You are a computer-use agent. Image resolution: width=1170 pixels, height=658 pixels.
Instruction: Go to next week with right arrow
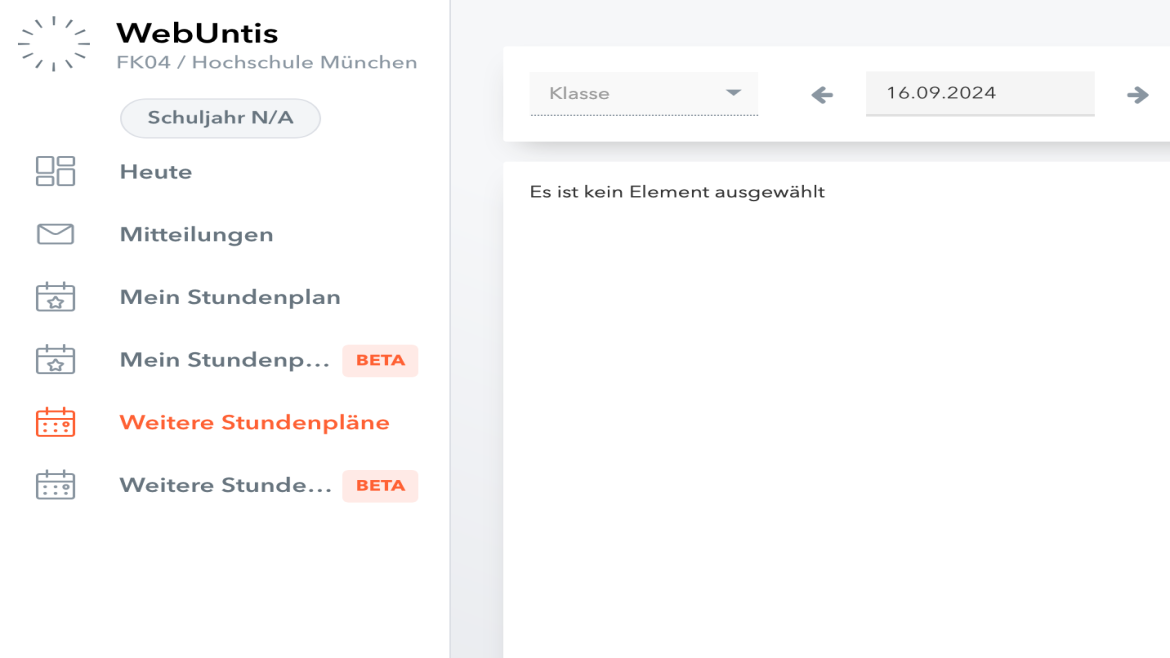pos(1137,95)
